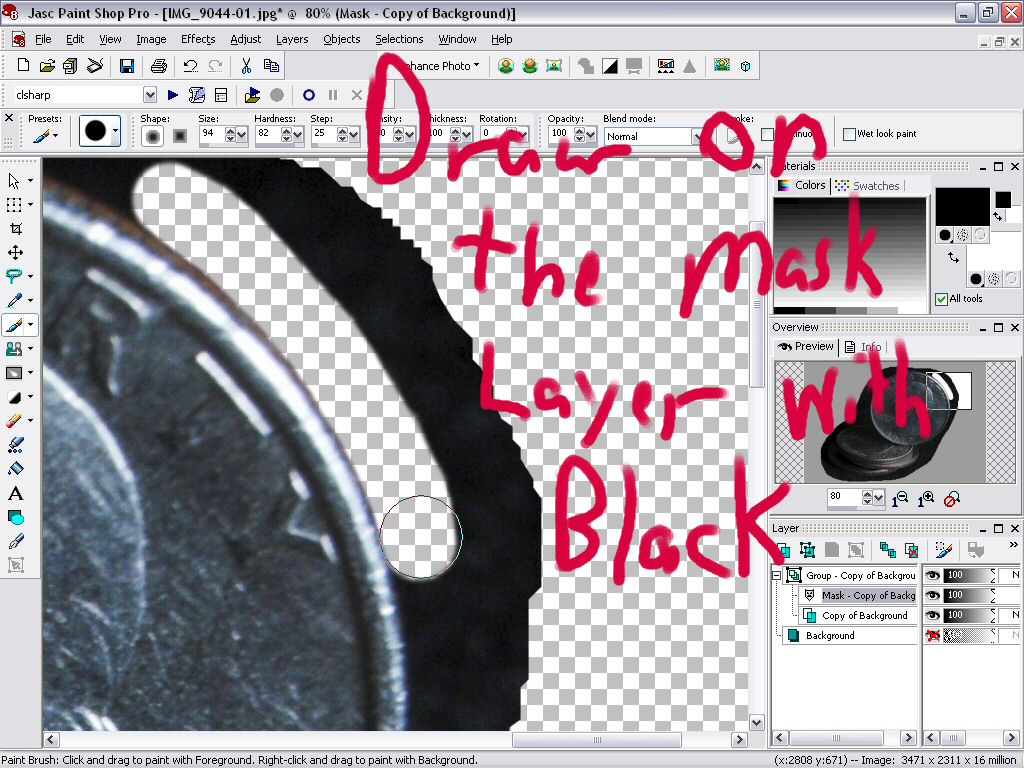Zoom in with the Overview magnifier plus

coord(925,499)
